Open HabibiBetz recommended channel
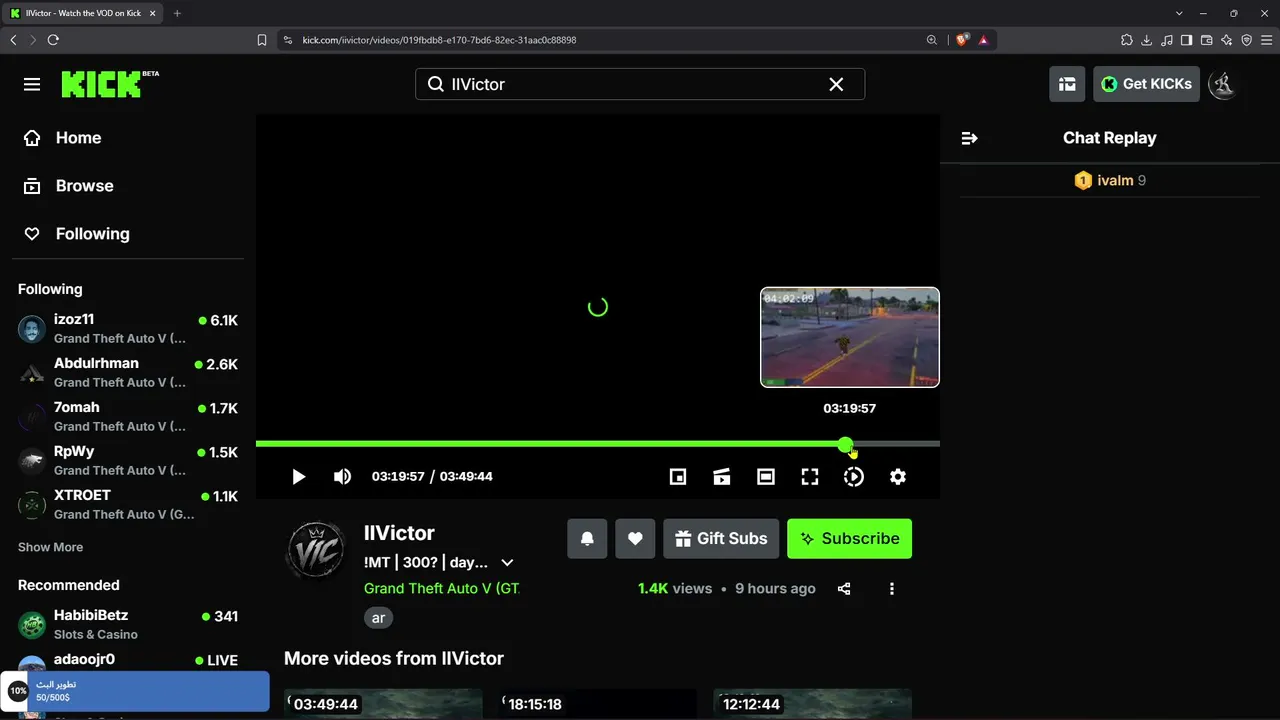Screen dimensions: 1280x720 [128, 624]
